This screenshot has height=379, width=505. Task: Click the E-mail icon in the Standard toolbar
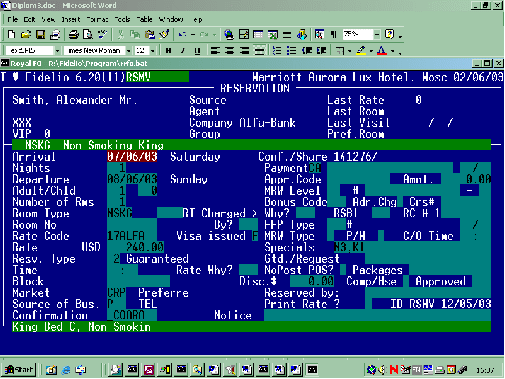click(55, 34)
